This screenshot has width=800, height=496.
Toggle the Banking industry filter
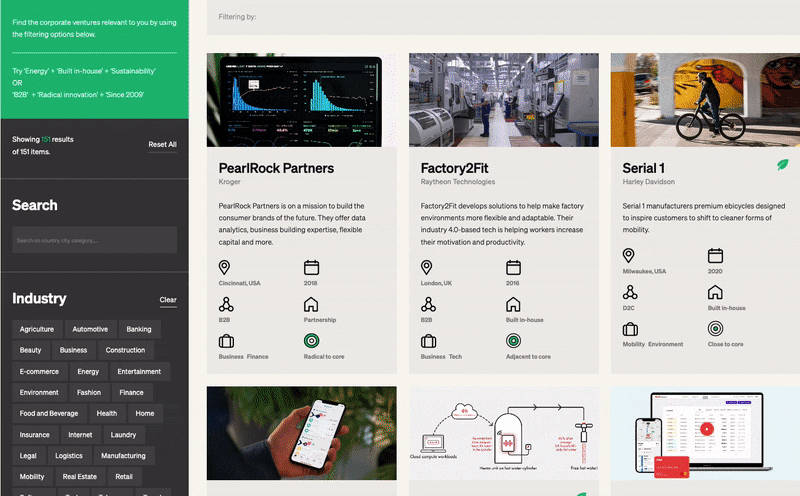pyautogui.click(x=139, y=329)
